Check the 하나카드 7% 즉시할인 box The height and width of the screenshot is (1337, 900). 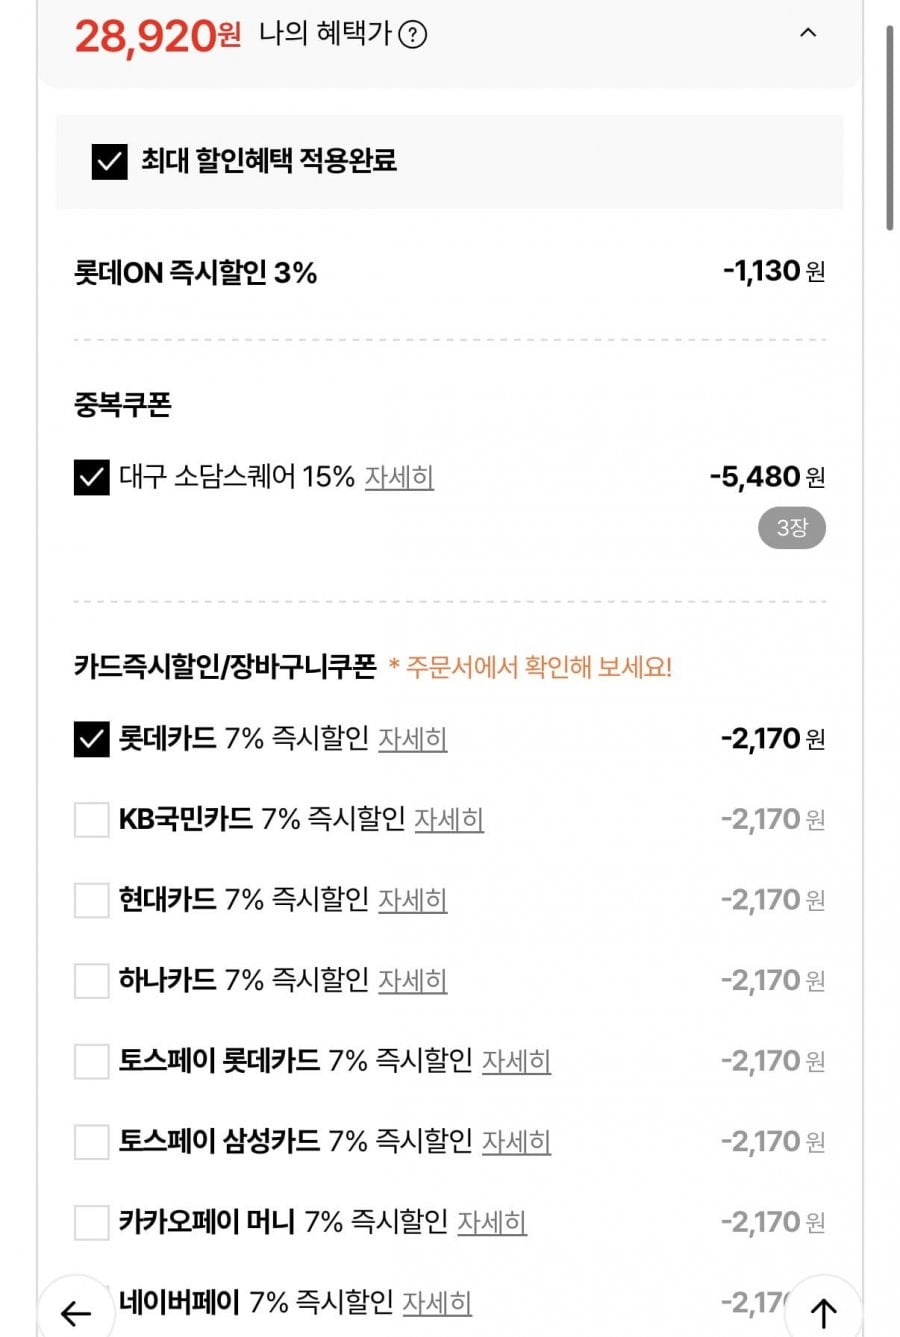point(91,981)
